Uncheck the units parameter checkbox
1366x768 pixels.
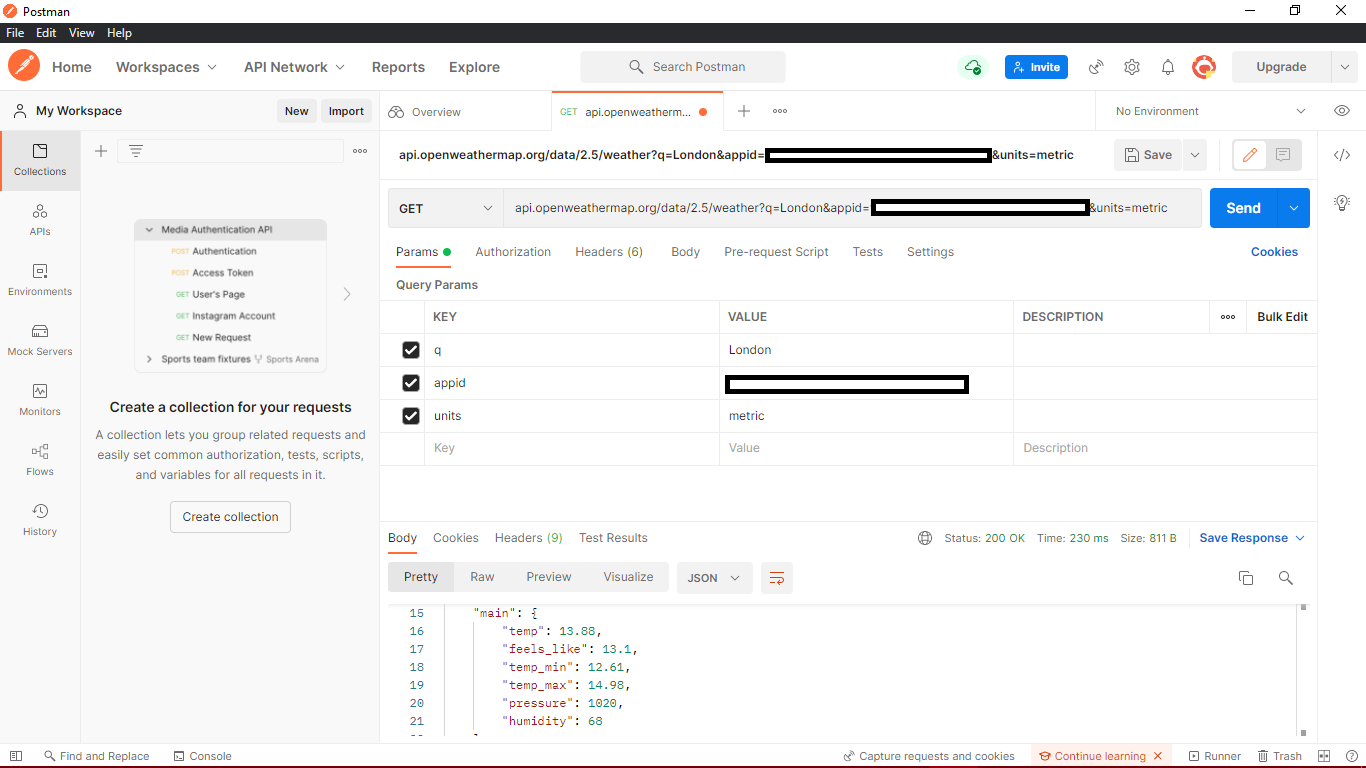coord(410,416)
